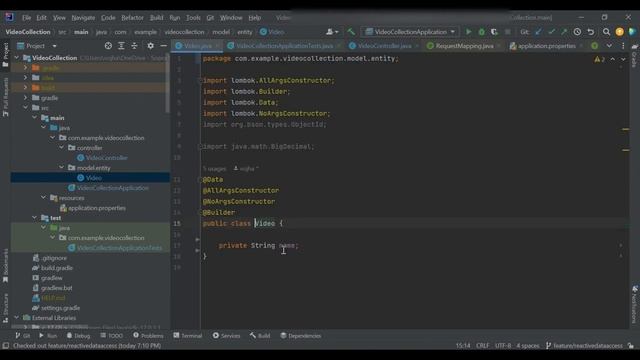Click the Stop process icon
640x360 pixels.
tap(508, 32)
